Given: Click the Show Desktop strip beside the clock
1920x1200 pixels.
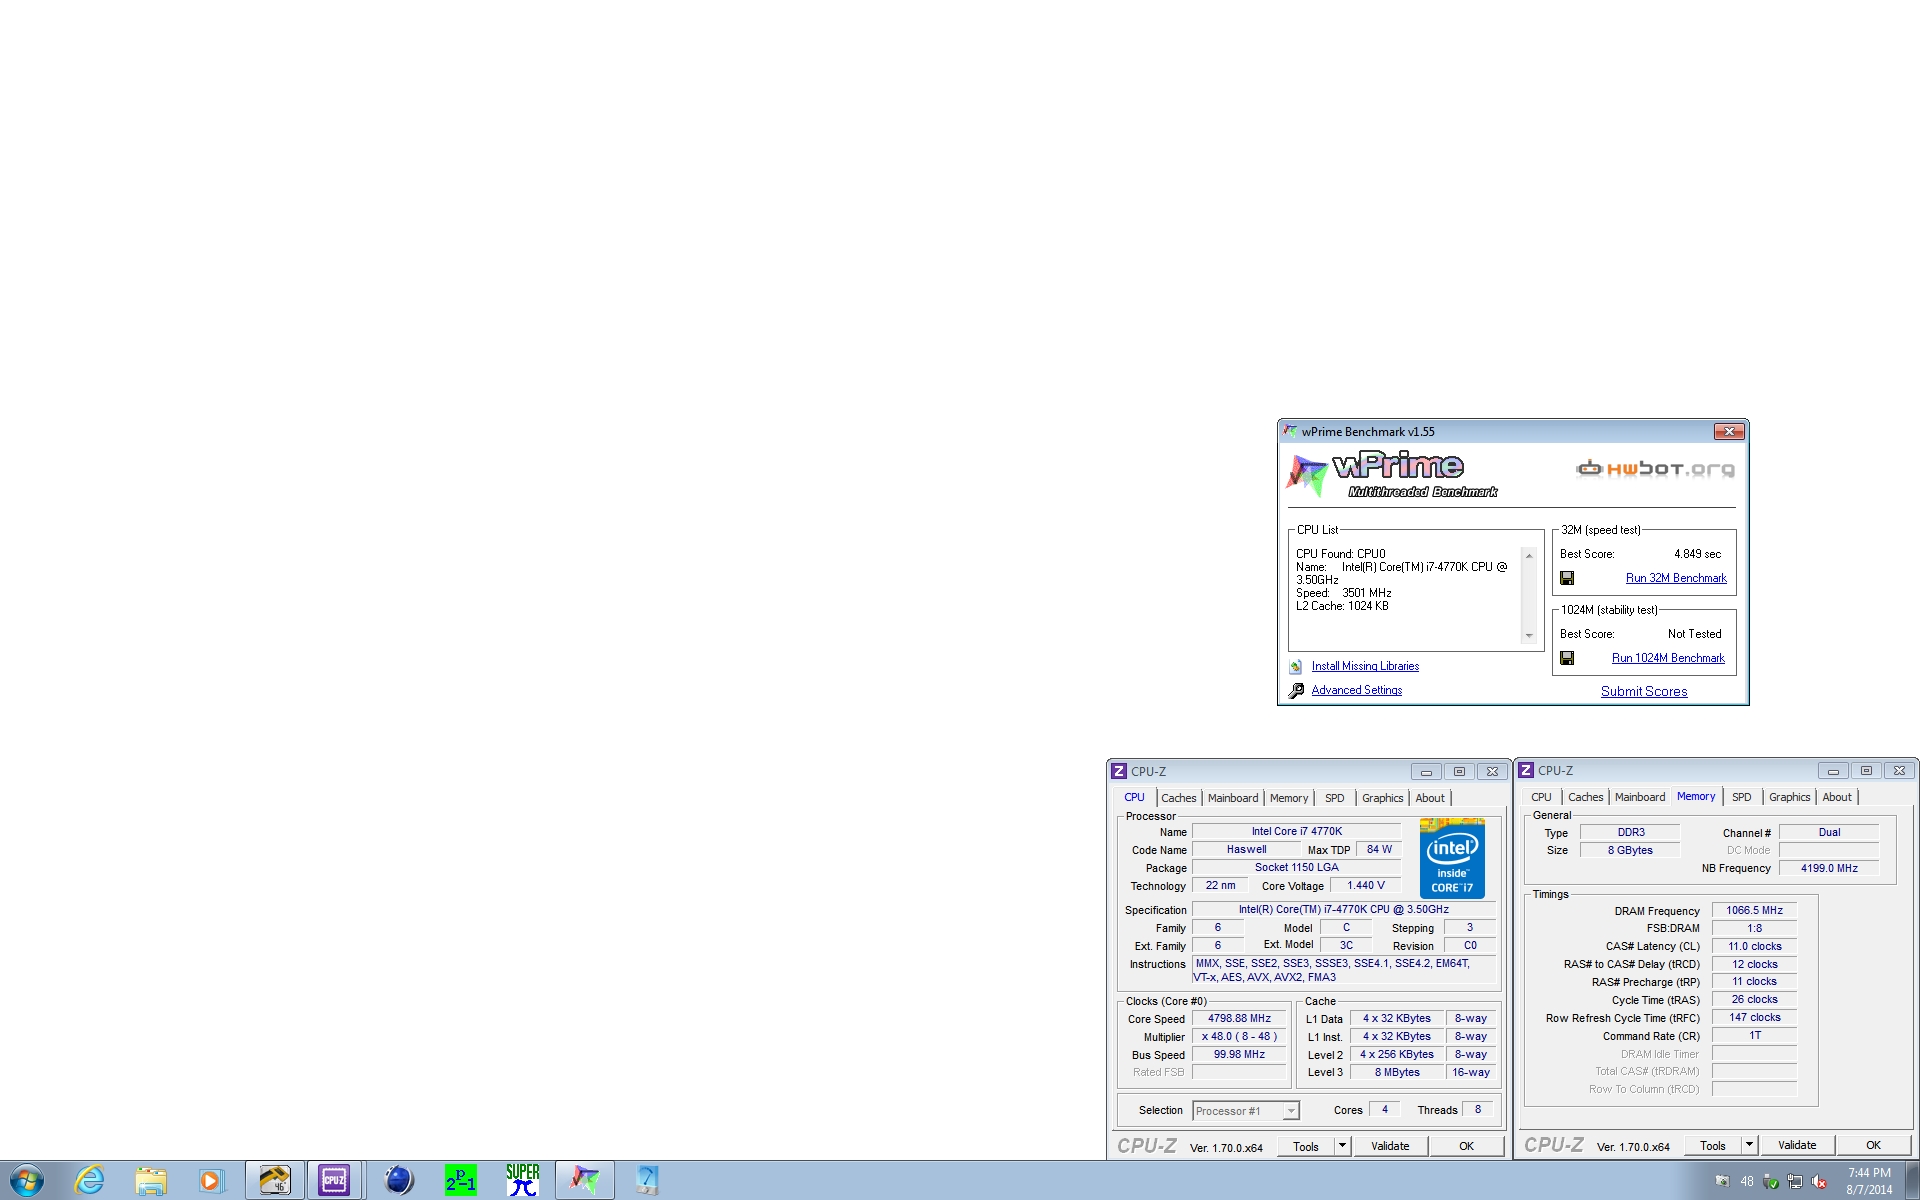Looking at the screenshot, I should click(x=1912, y=1181).
